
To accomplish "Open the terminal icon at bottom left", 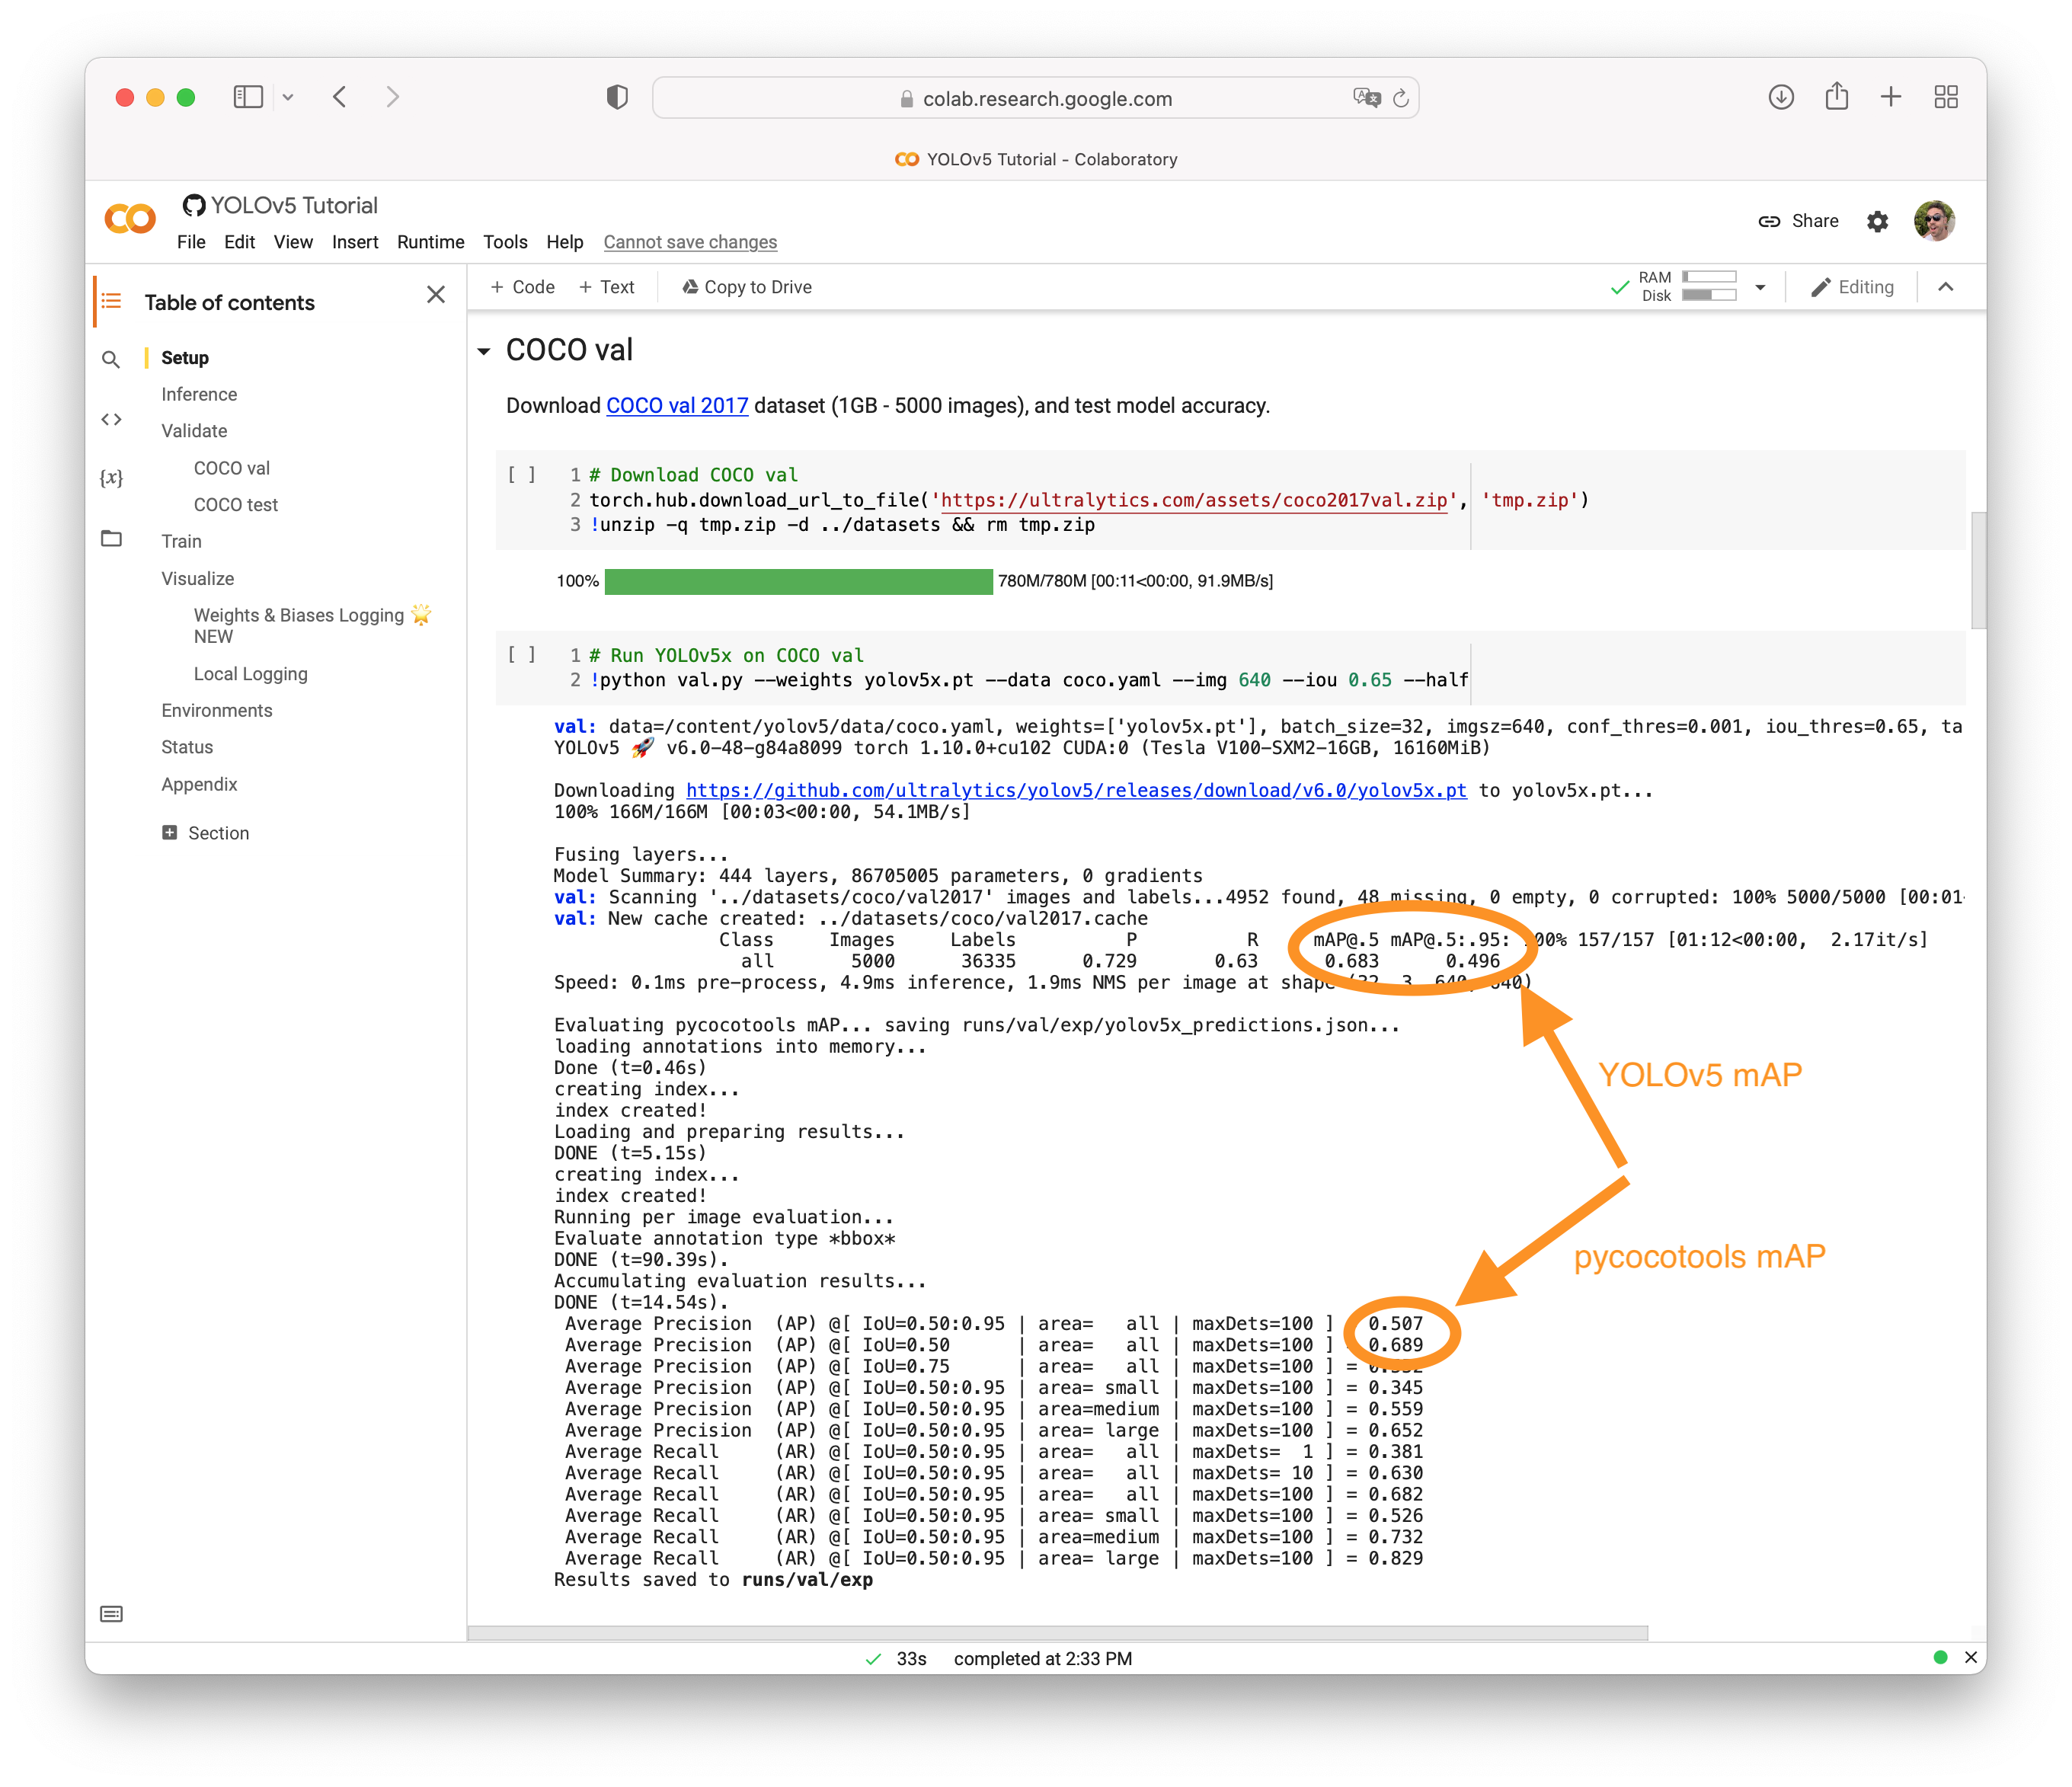I will pyautogui.click(x=111, y=1613).
